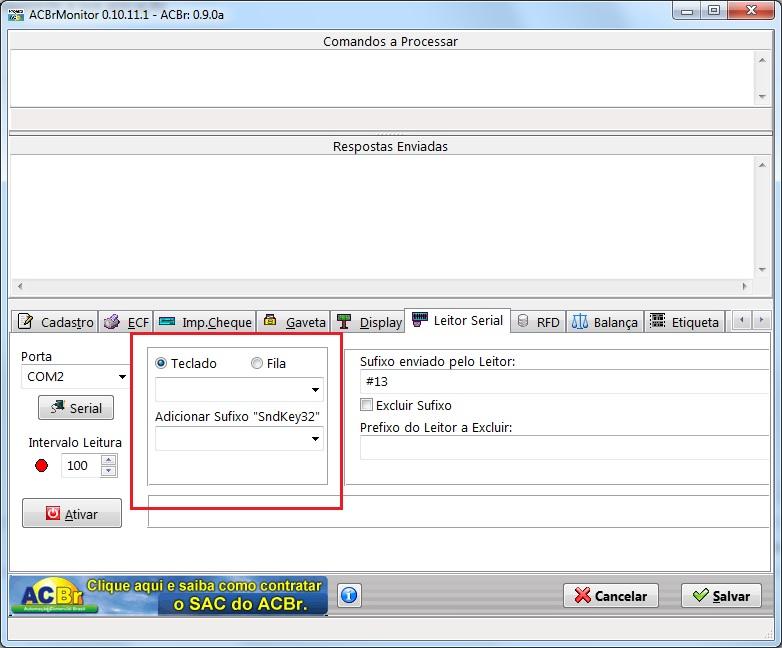782x648 pixels.
Task: Click the blue info icon button
Action: coord(349,595)
